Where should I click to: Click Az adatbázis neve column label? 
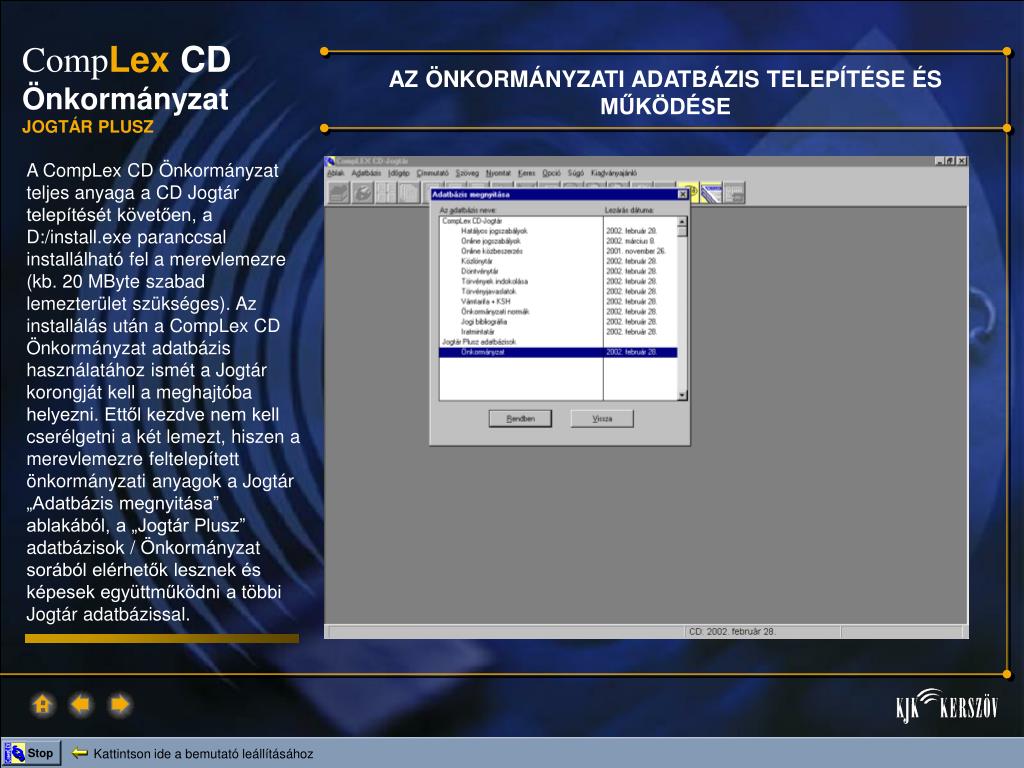click(468, 210)
